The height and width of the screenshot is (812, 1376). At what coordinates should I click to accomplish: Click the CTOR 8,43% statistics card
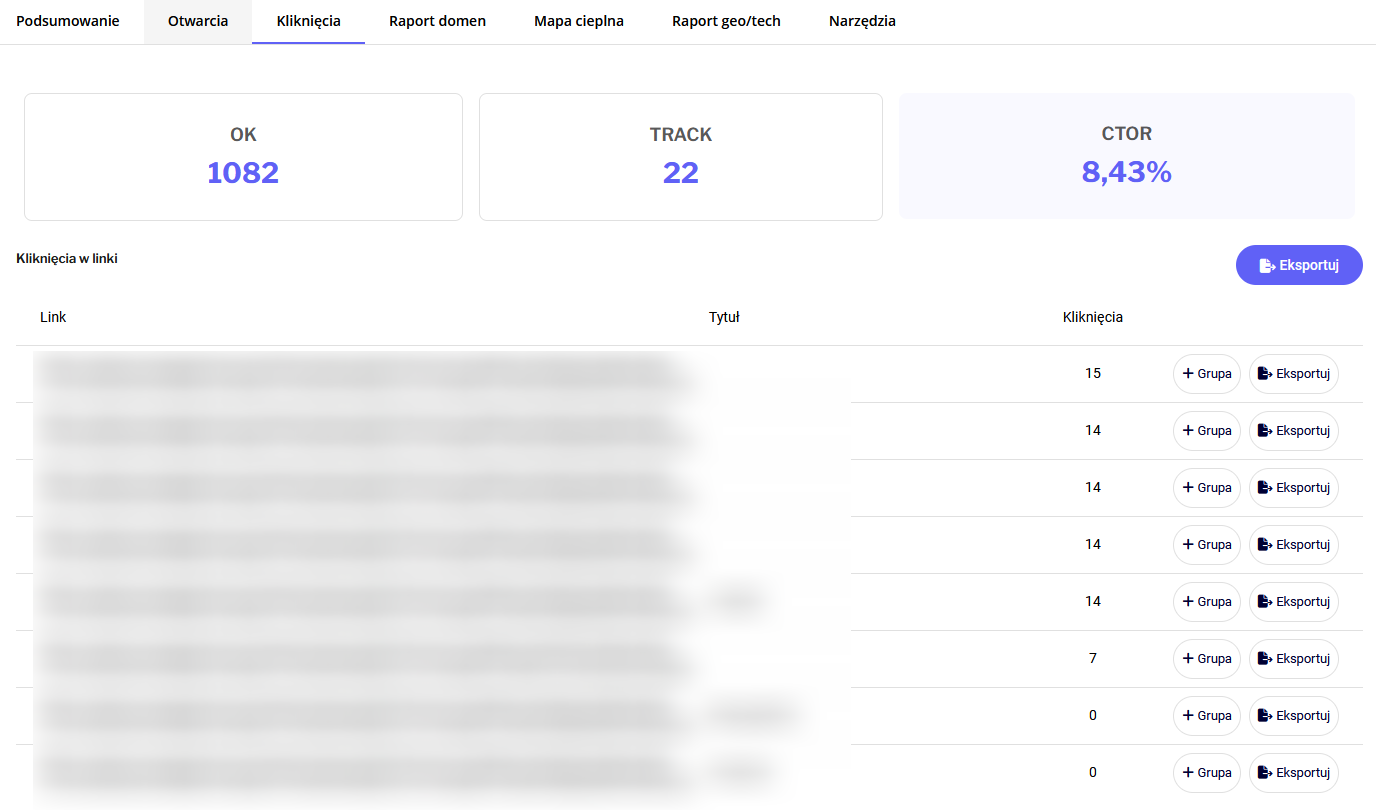coord(1126,157)
